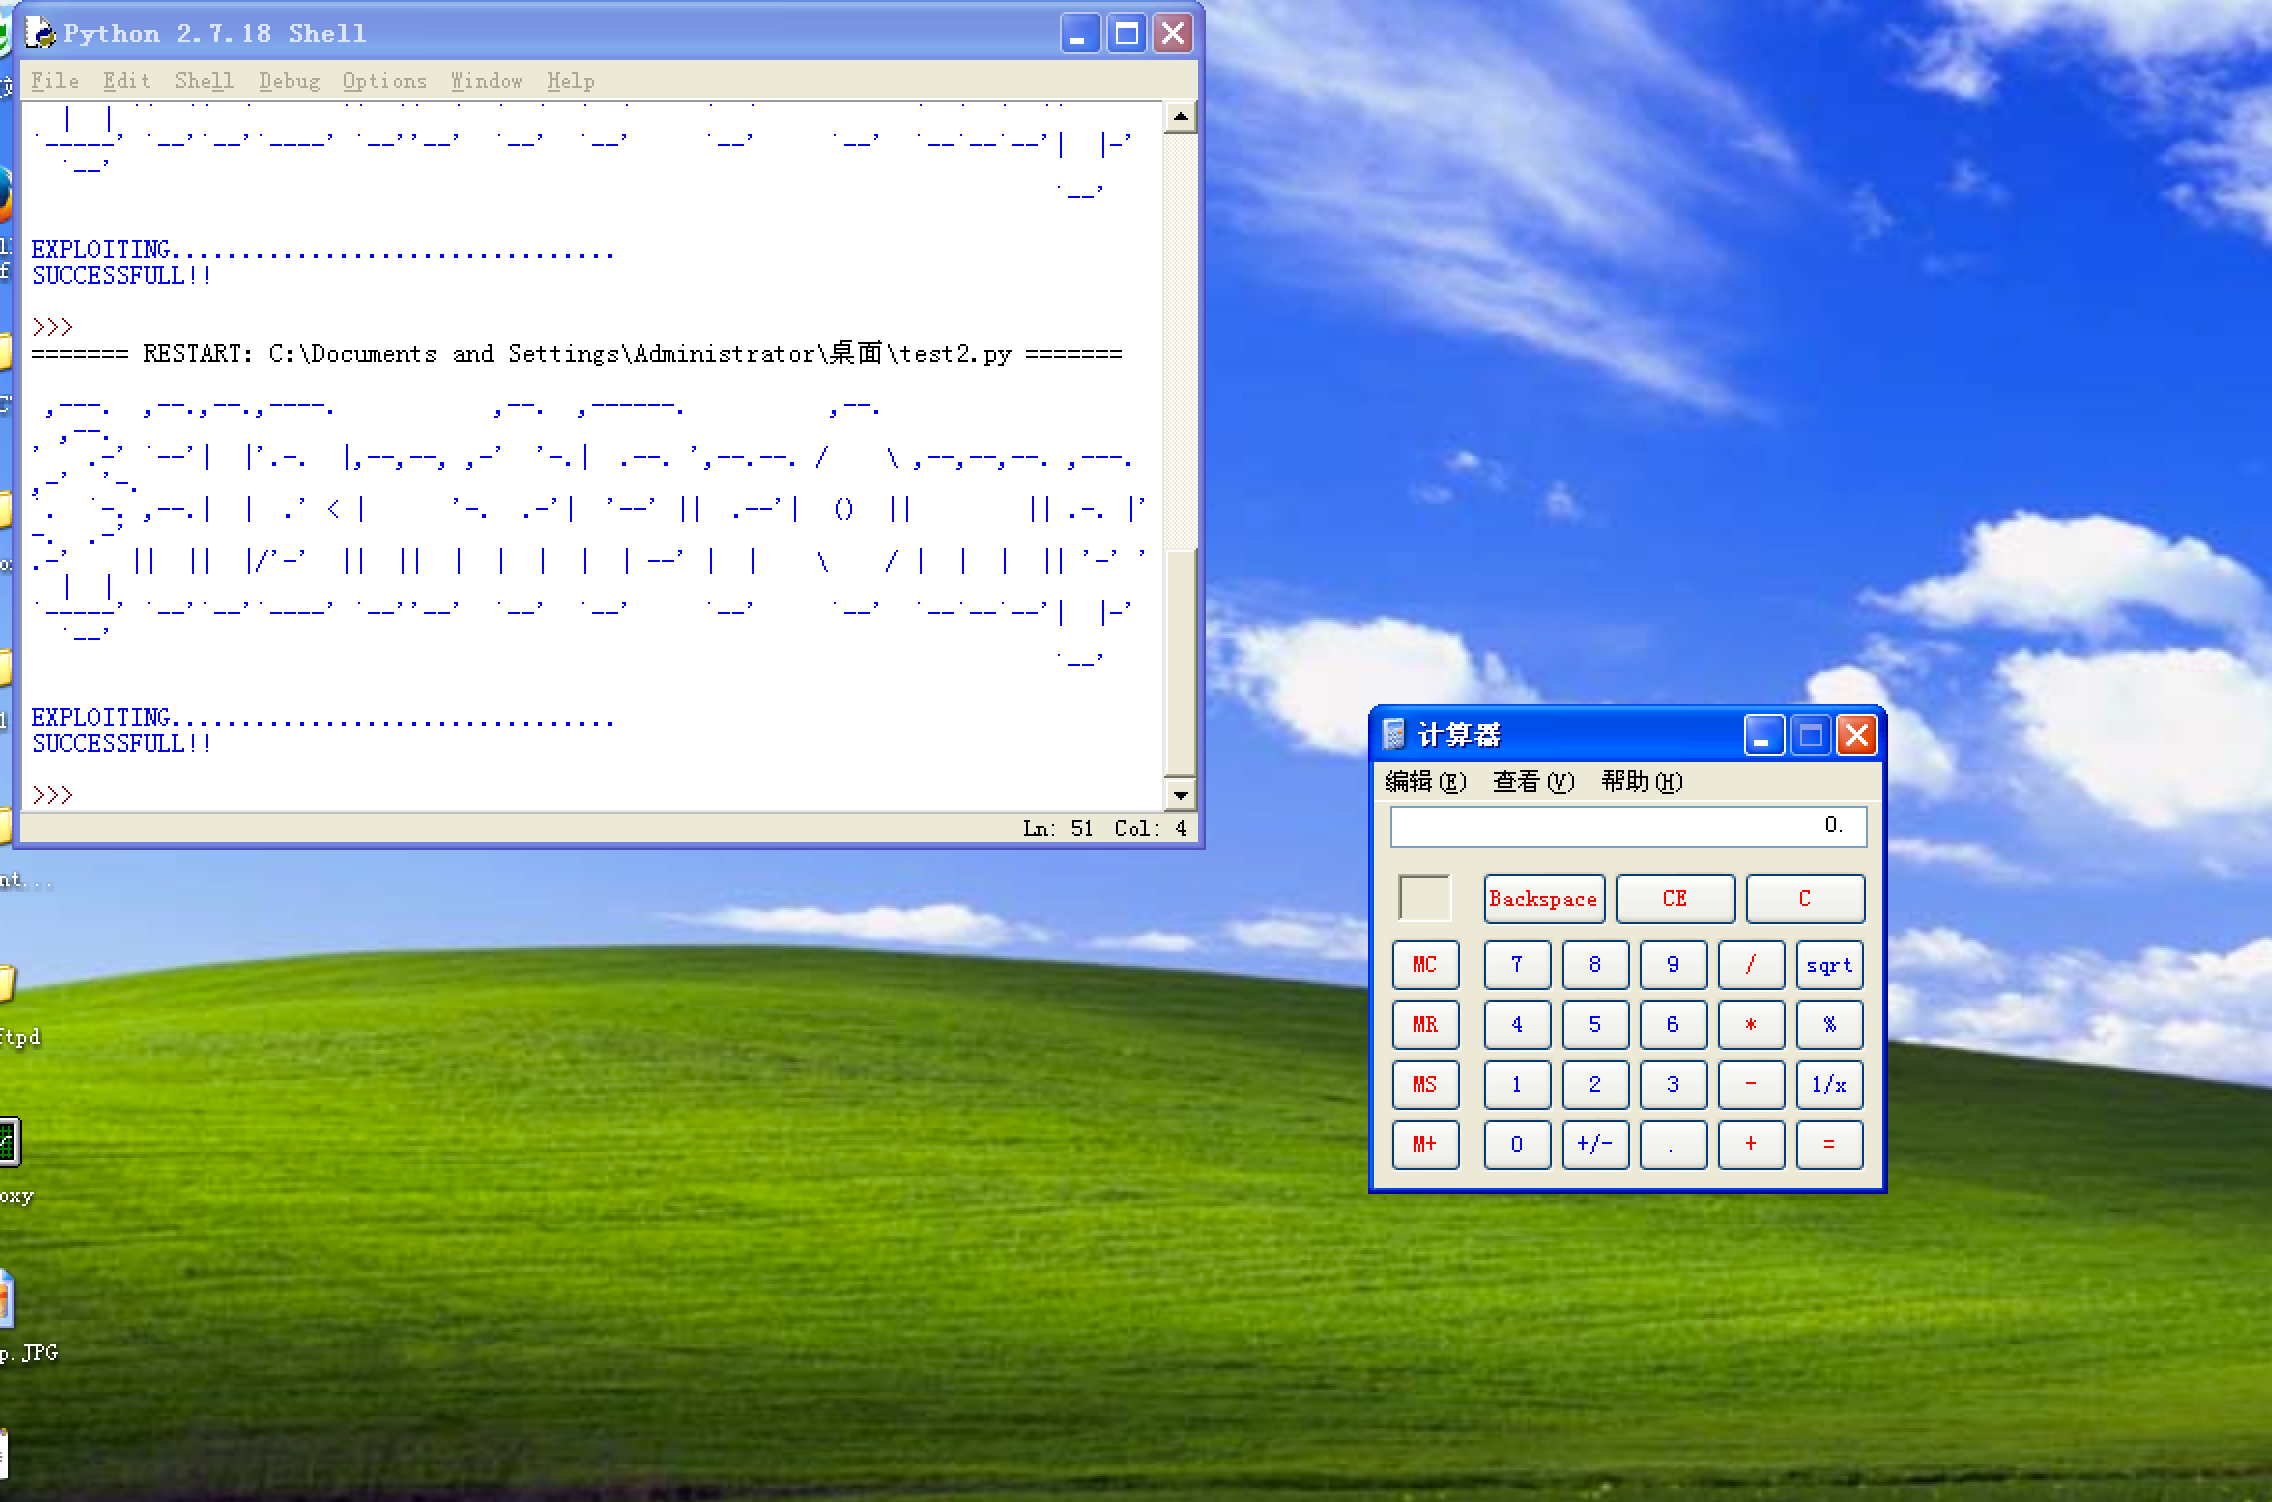Viewport: 2272px width, 1502px height.
Task: Open the Edit menu in Python Shell
Action: 127,81
